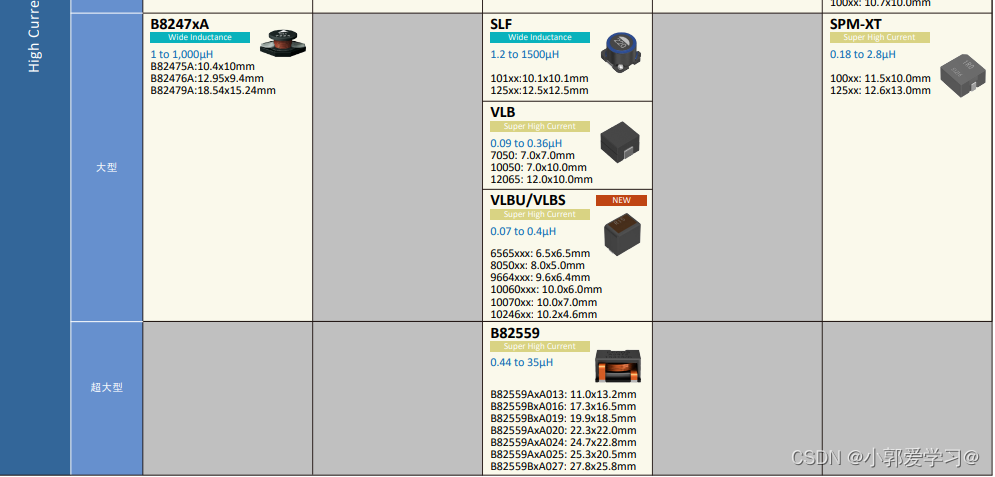Click the VLB 10050: 7.0x10.0mm entry
This screenshot has width=995, height=477.
coord(539,167)
